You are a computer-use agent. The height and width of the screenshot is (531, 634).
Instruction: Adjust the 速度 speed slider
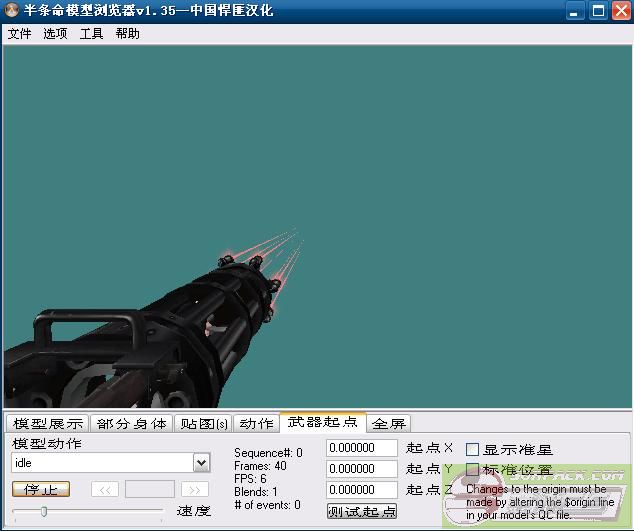click(x=43, y=511)
